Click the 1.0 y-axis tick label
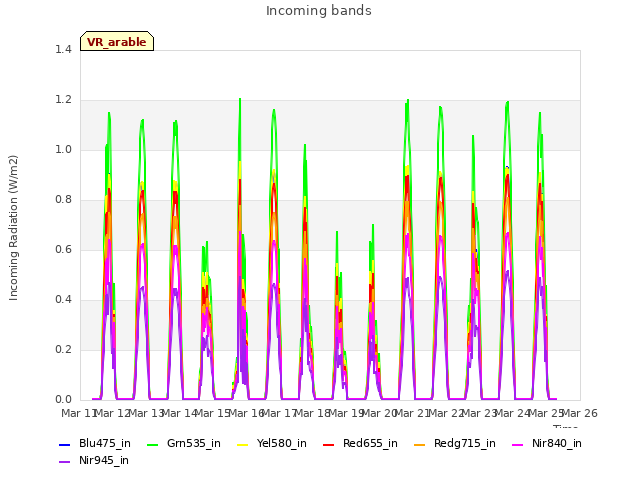The image size is (640, 480). click(63, 149)
